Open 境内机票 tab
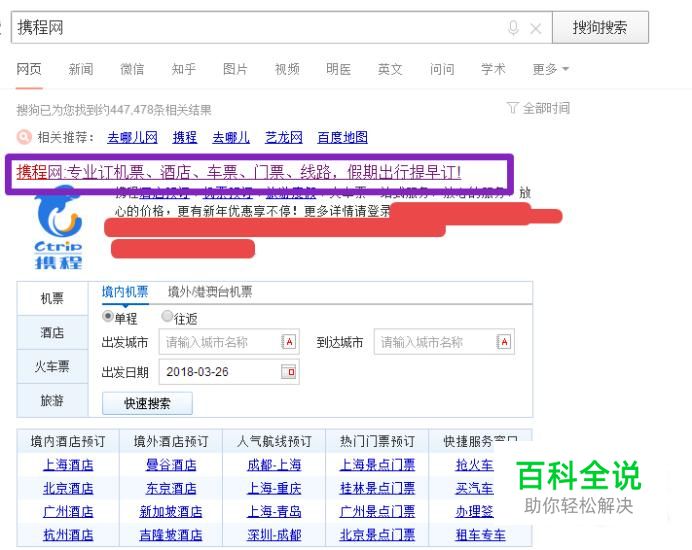Screen dimensions: 692x550 point(125,292)
